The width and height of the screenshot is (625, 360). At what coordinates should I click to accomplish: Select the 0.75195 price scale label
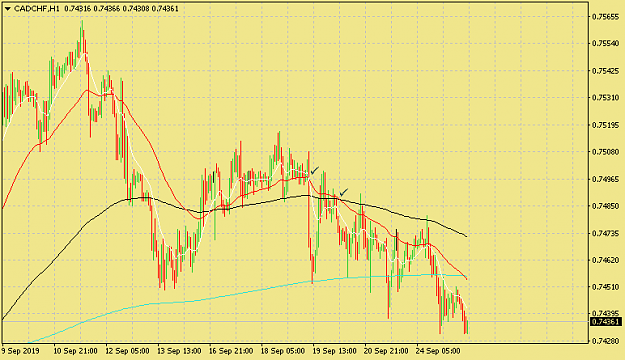605,125
